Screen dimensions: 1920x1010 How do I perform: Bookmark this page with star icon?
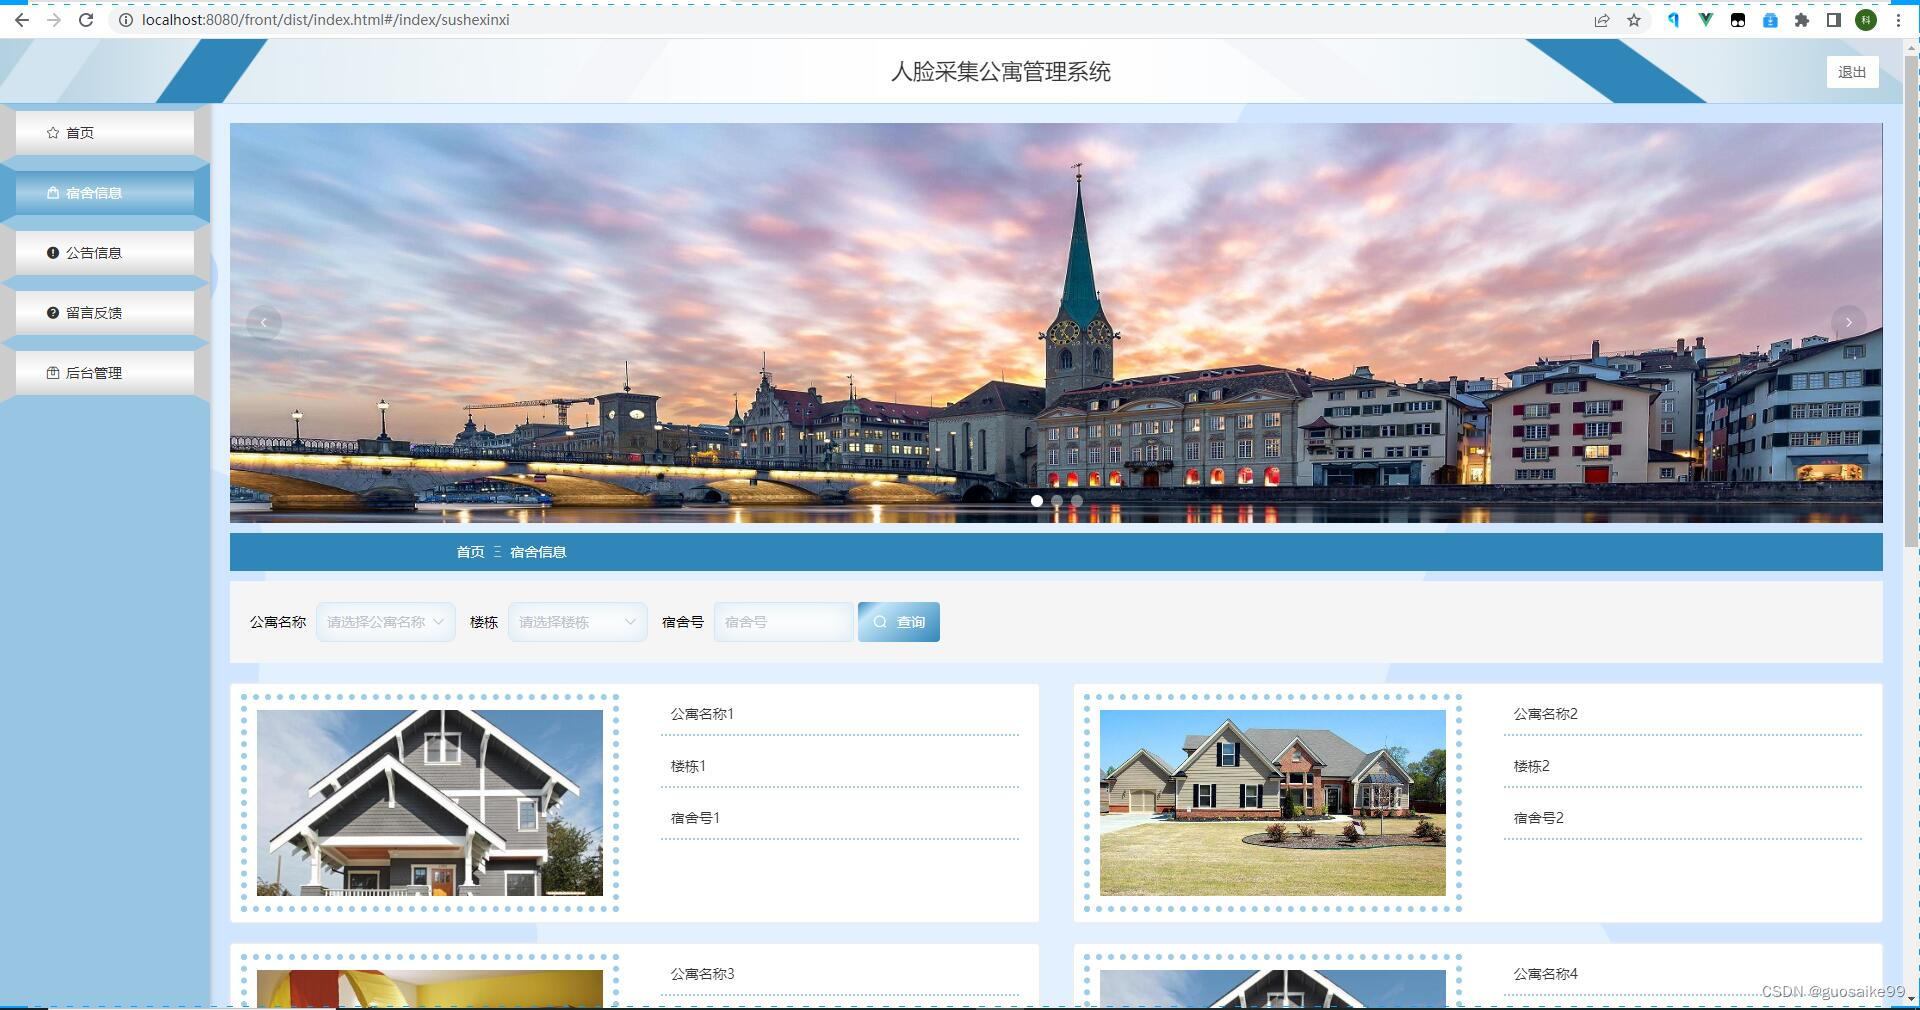pos(1634,20)
